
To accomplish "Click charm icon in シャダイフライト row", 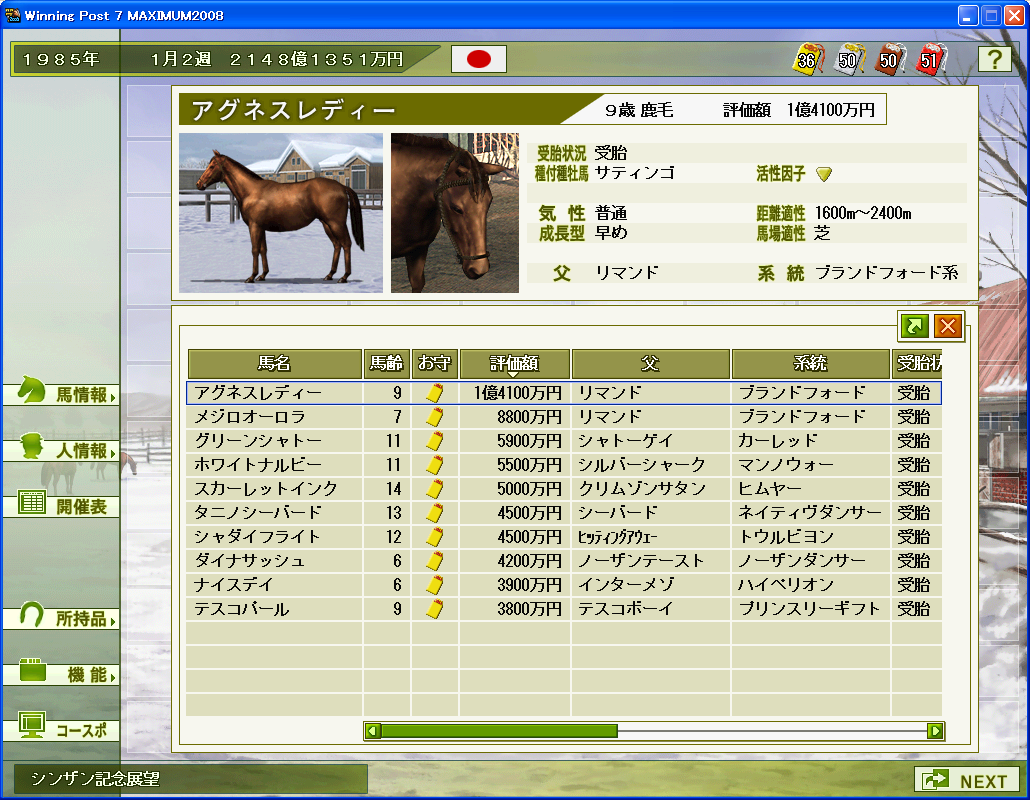I will coord(434,537).
